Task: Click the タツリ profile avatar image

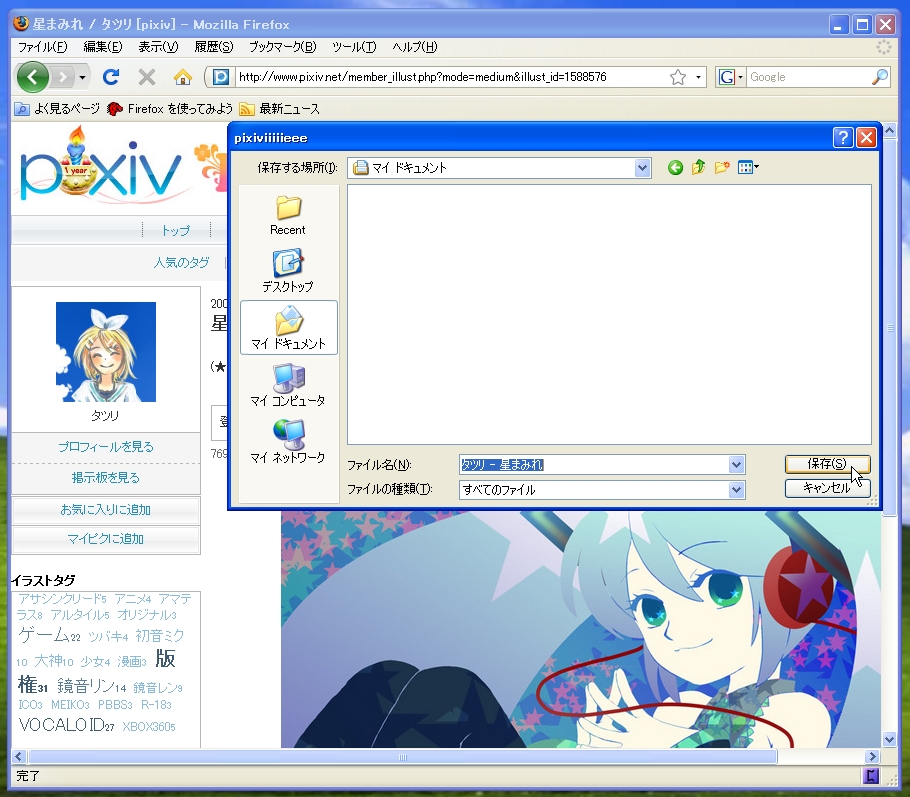Action: [106, 352]
